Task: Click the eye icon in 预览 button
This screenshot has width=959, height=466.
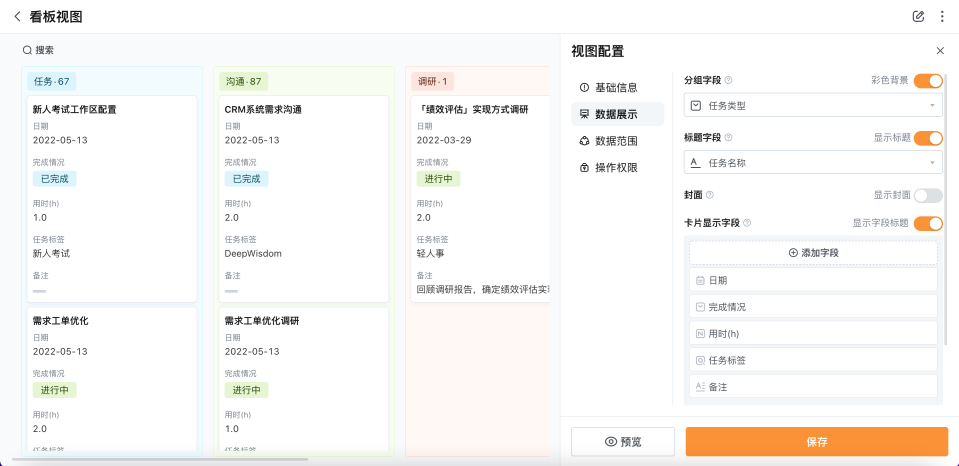Action: click(610, 442)
